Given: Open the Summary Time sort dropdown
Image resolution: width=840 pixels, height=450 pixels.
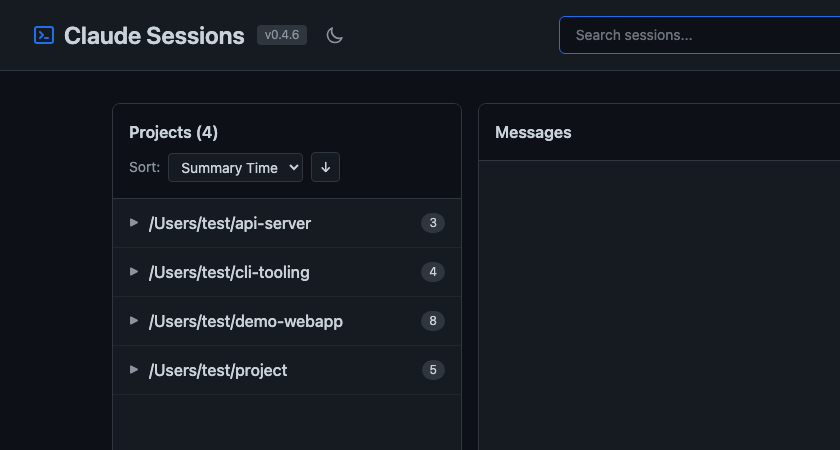Looking at the screenshot, I should [236, 168].
